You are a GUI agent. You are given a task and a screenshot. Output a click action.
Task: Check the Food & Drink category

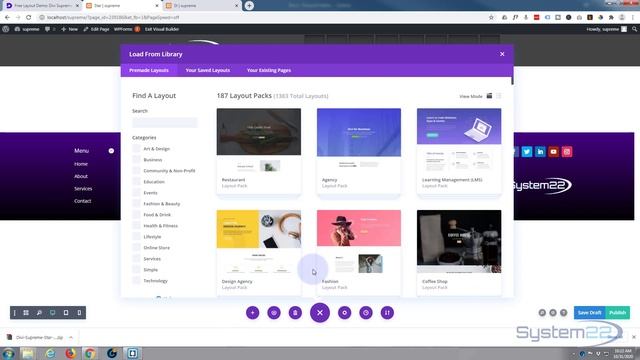click(x=136, y=215)
